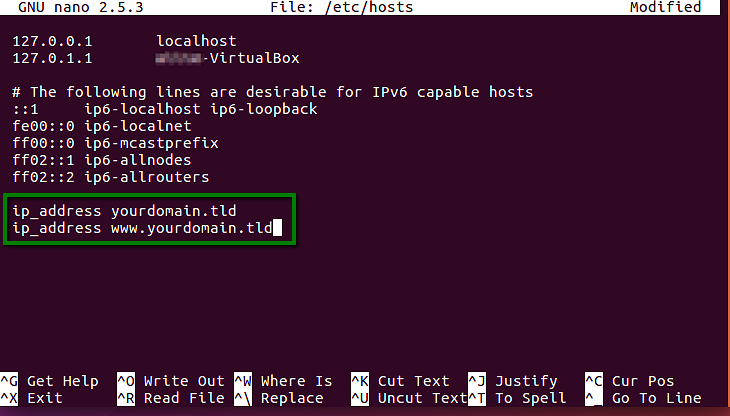This screenshot has height=416, width=730.
Task: Click the Cut Text shortcut
Action: (x=413, y=381)
